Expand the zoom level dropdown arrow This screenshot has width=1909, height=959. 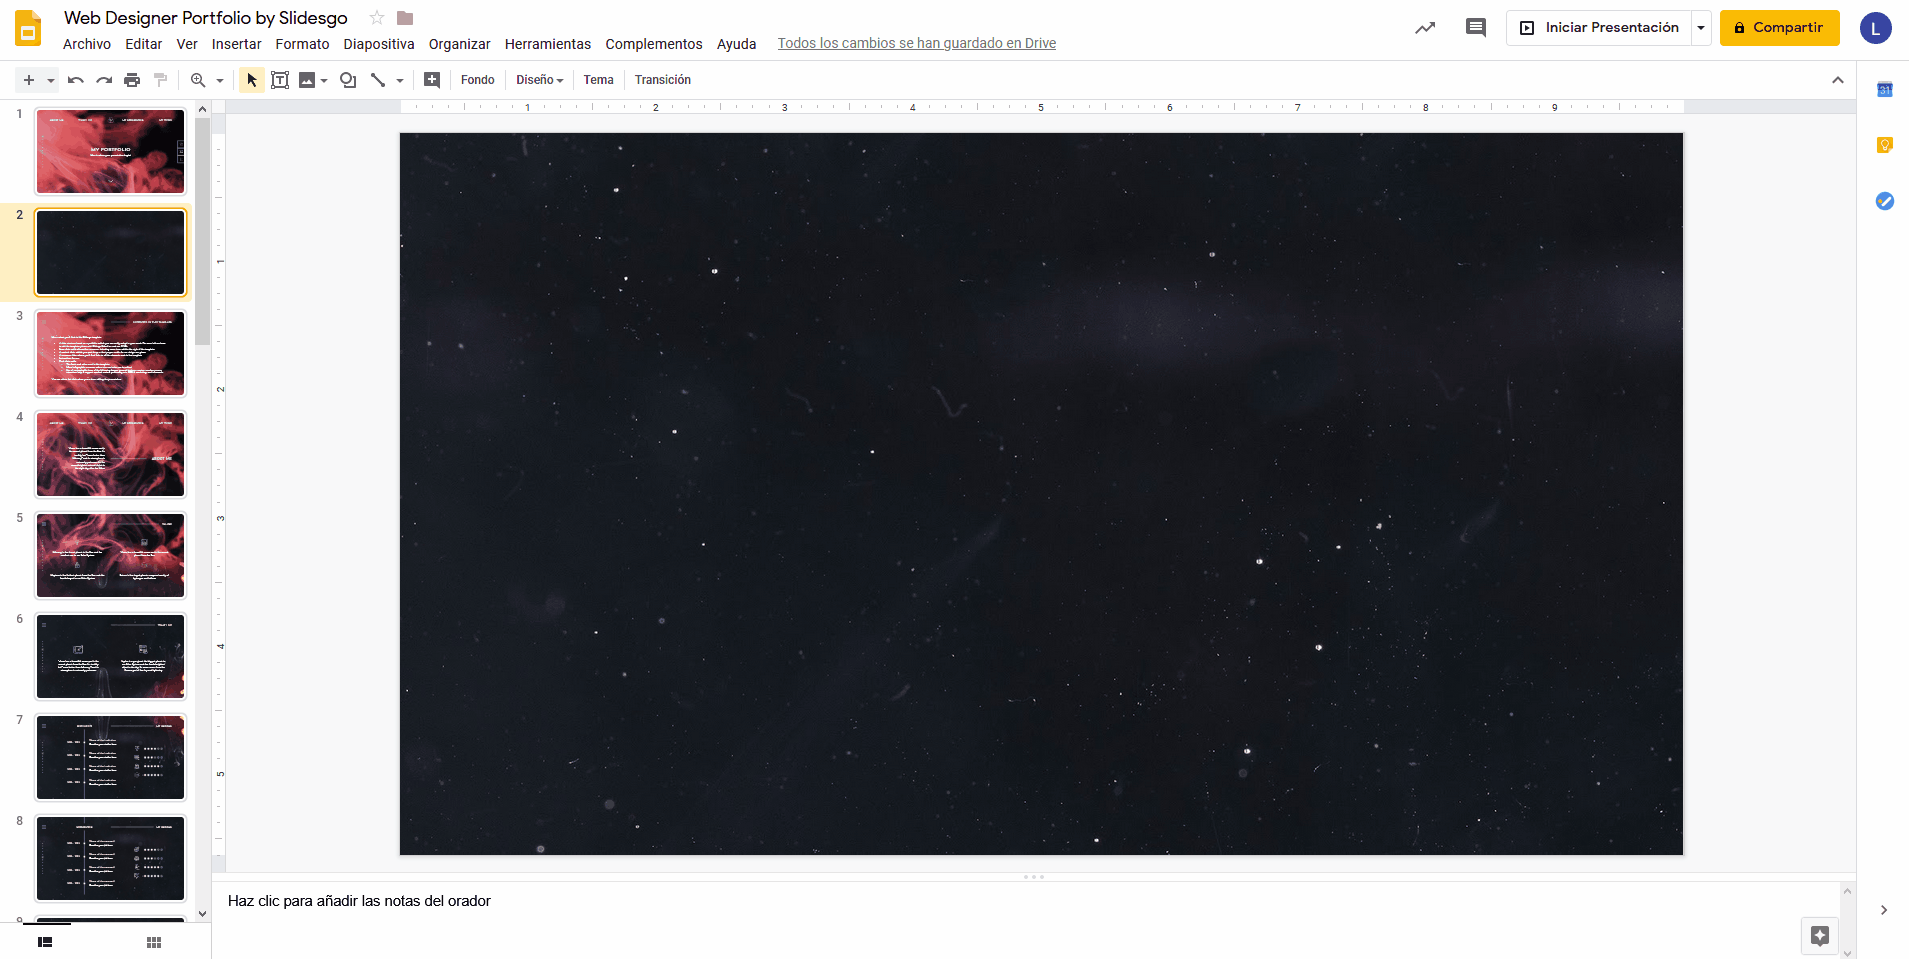tap(220, 80)
